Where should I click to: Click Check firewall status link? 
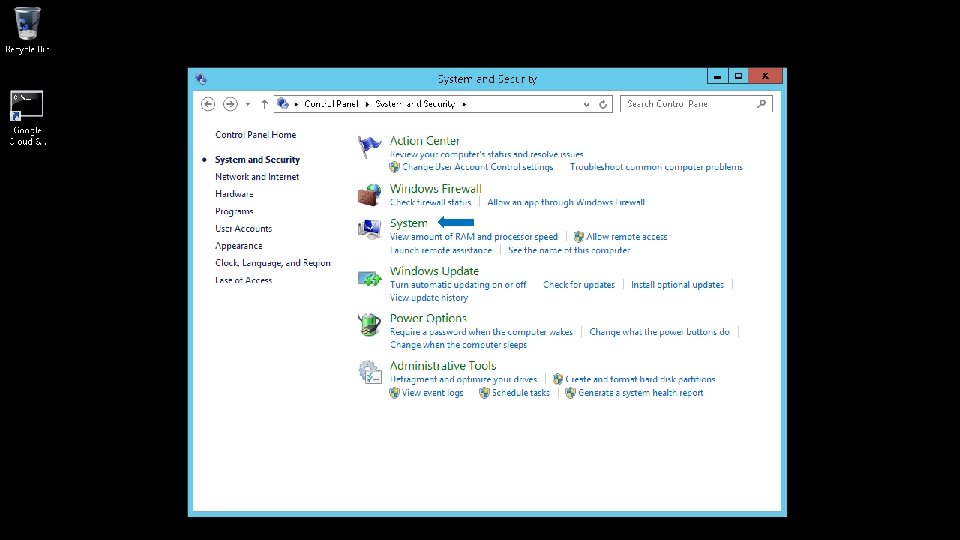click(x=430, y=202)
